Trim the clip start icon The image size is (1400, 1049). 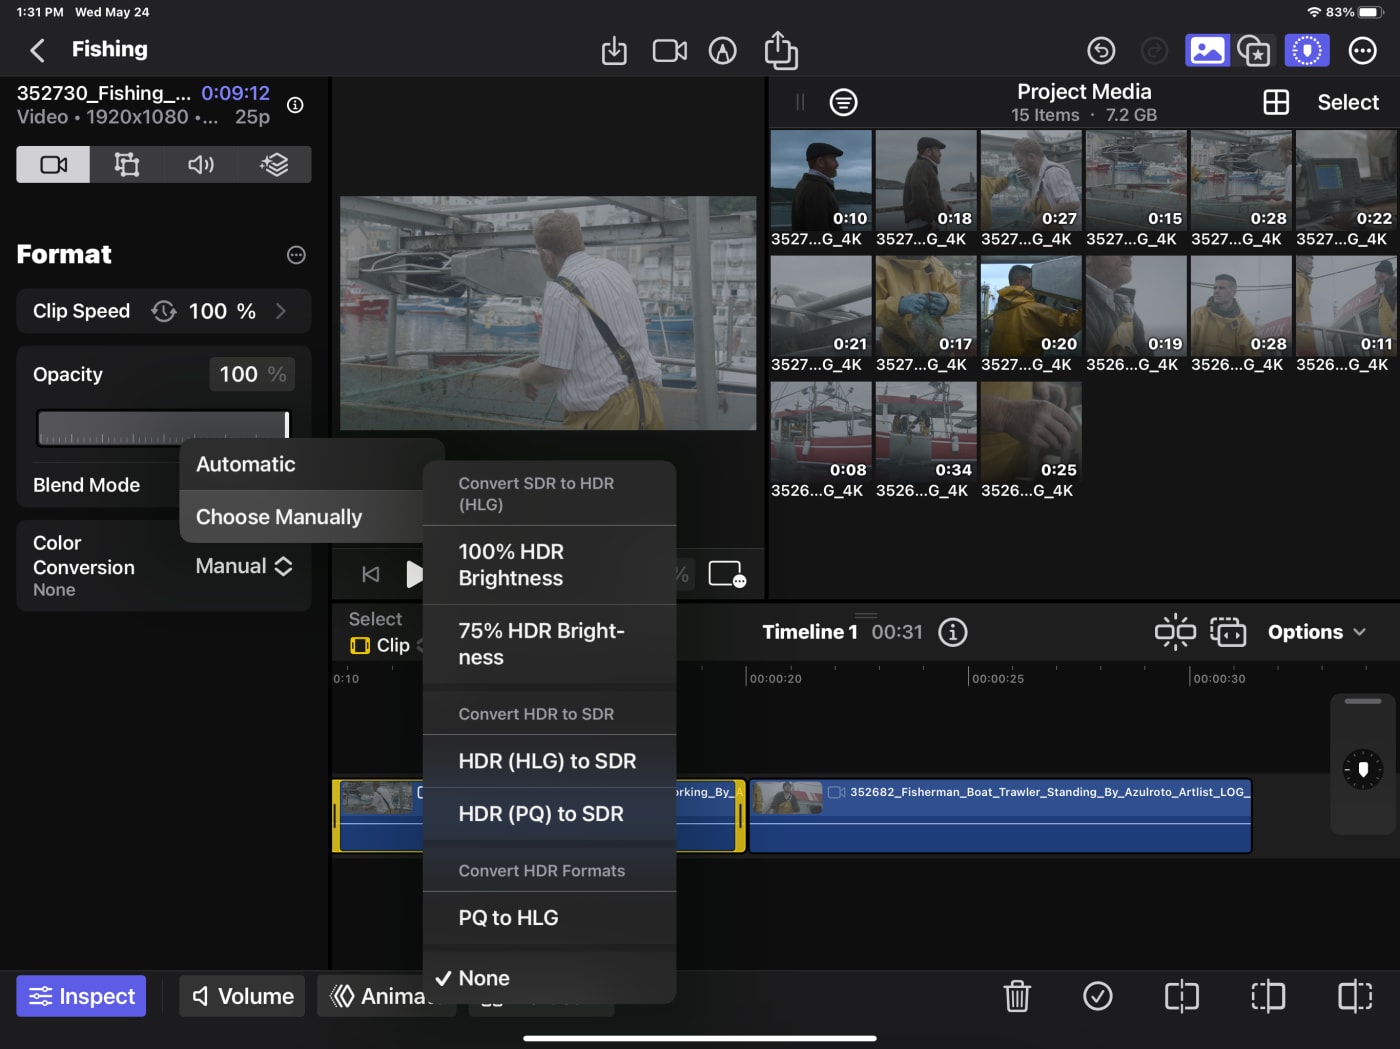point(1268,996)
